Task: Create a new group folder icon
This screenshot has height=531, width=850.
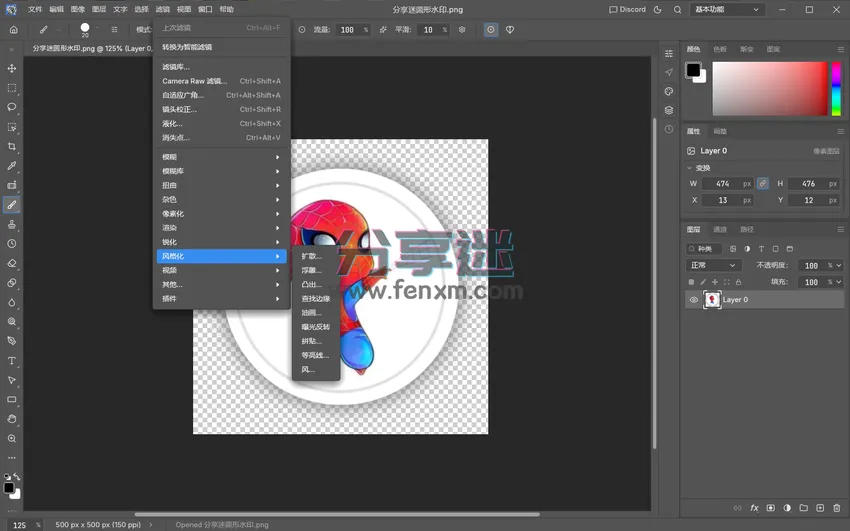Action: click(803, 508)
